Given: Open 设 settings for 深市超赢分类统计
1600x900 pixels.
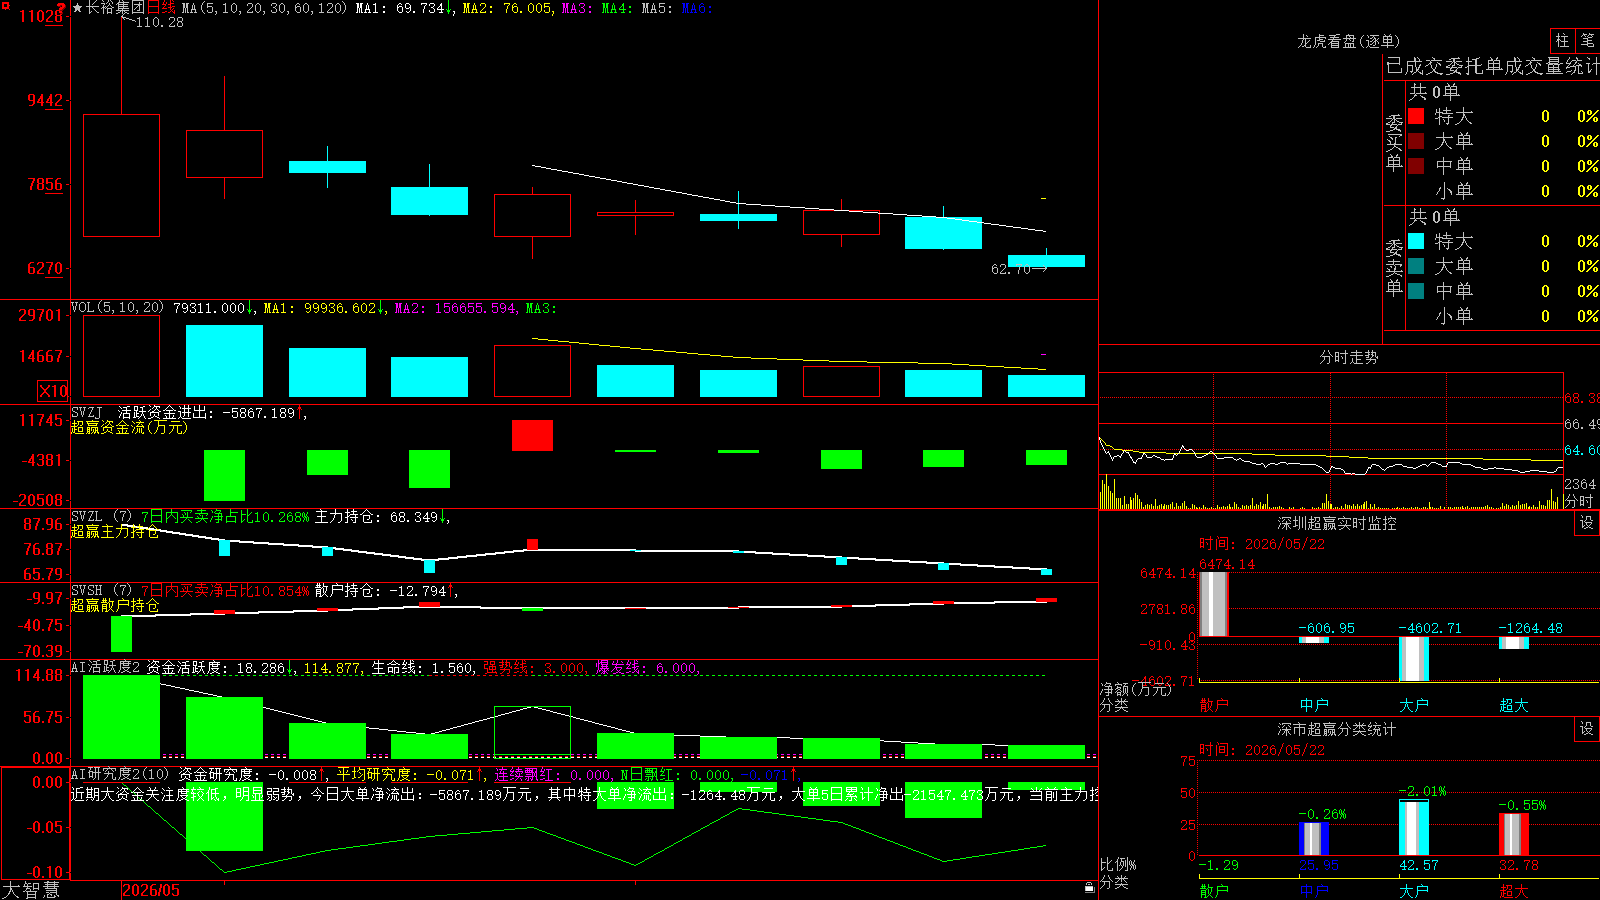Looking at the screenshot, I should (1587, 729).
